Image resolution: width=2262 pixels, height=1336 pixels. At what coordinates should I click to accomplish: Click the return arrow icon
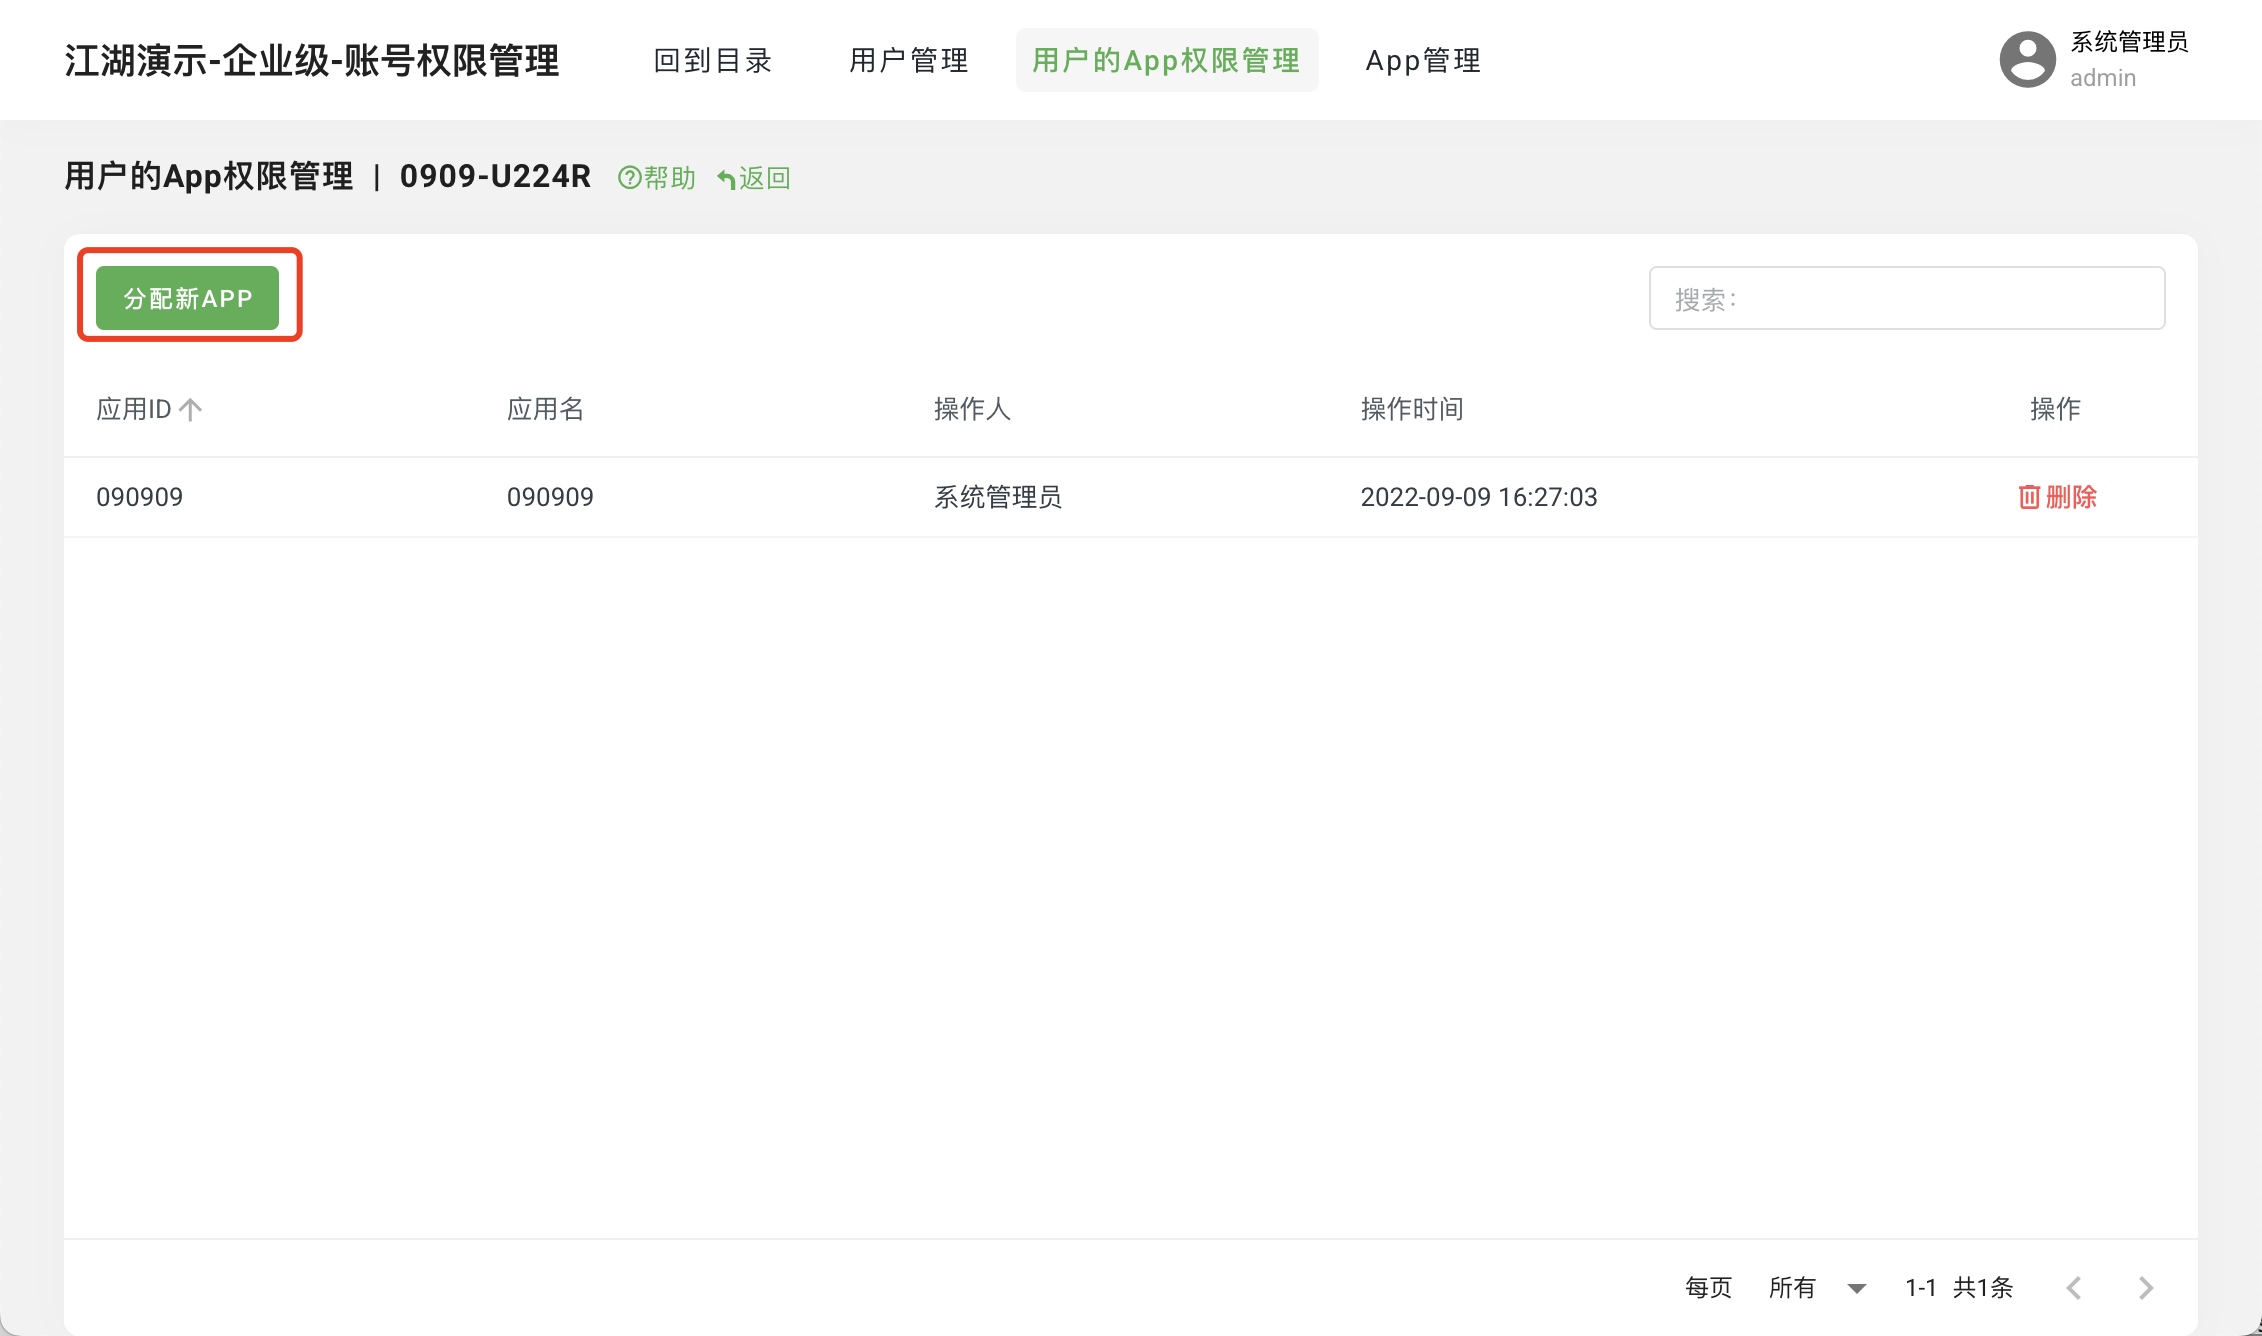tap(727, 179)
